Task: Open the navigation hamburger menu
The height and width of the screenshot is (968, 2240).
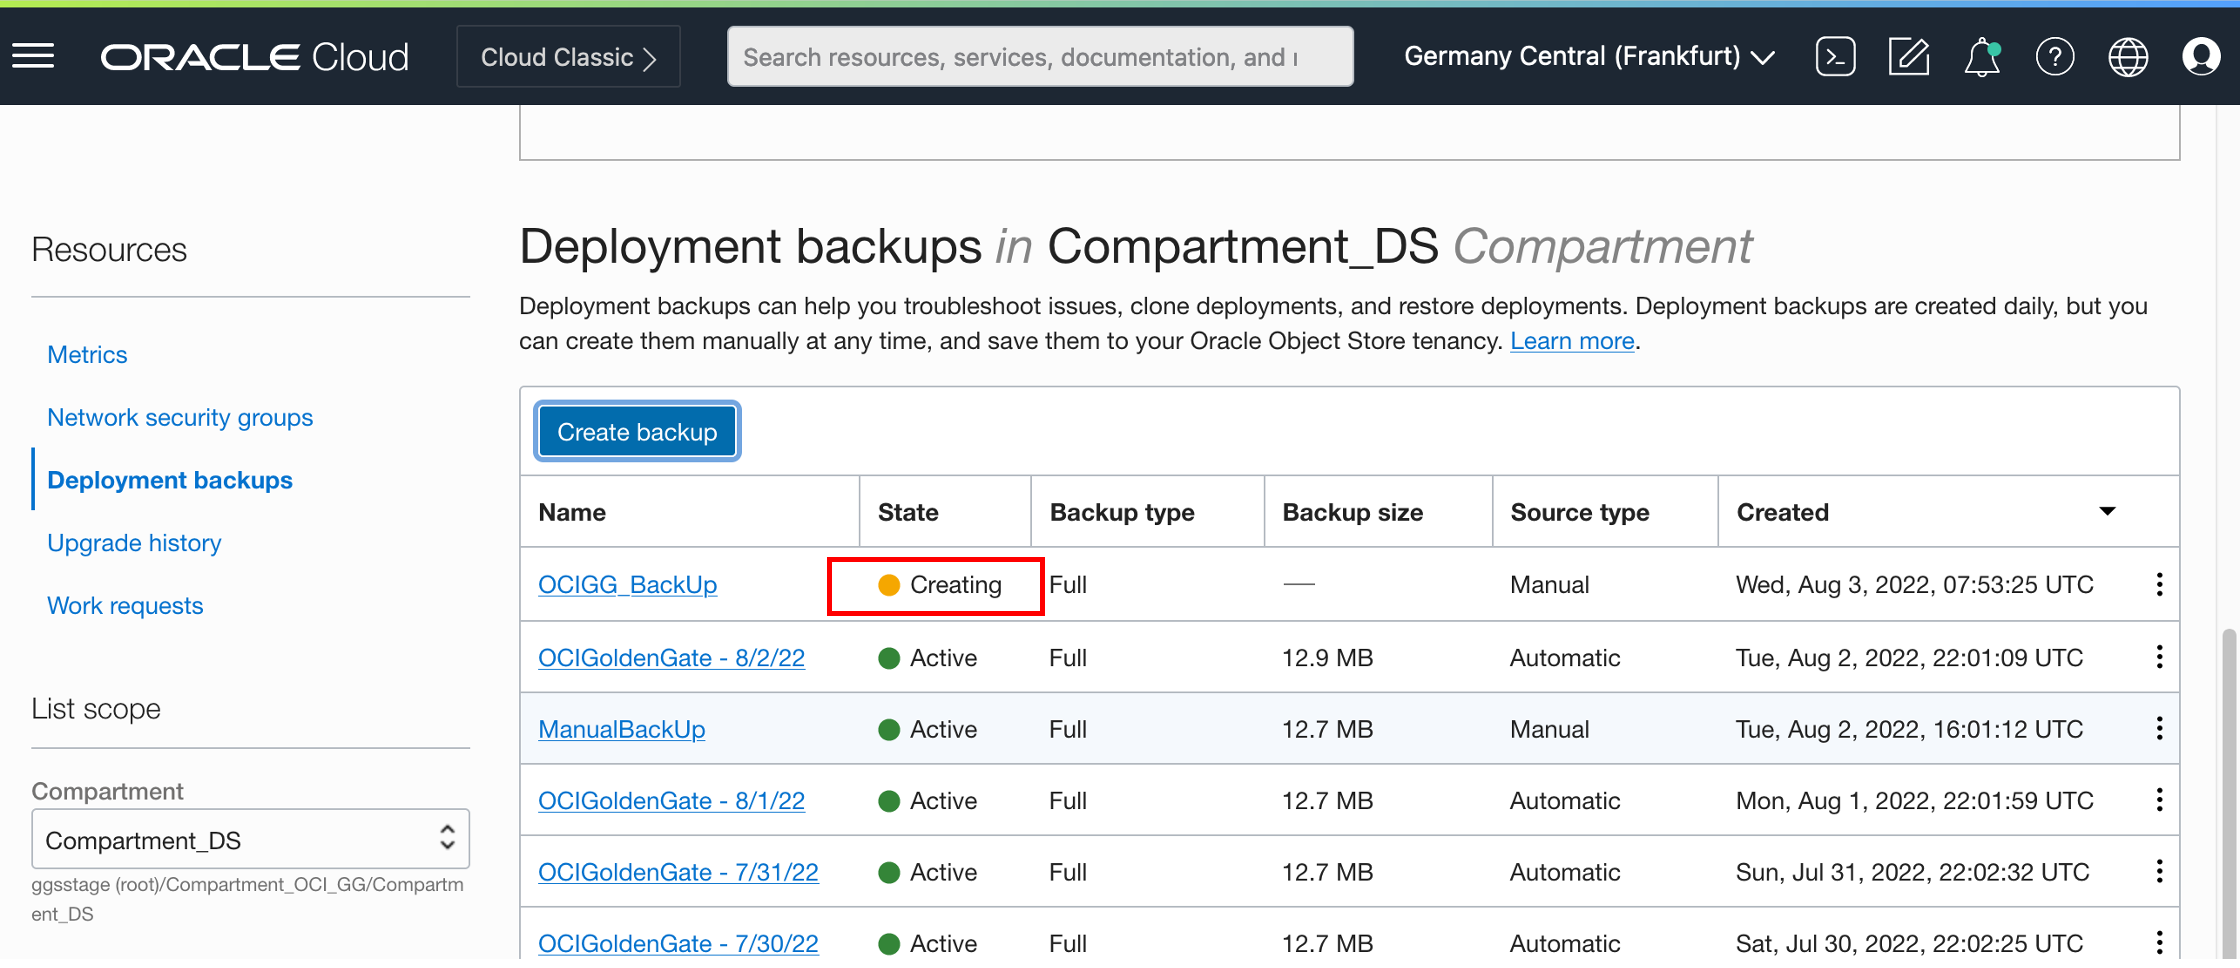Action: click(33, 56)
